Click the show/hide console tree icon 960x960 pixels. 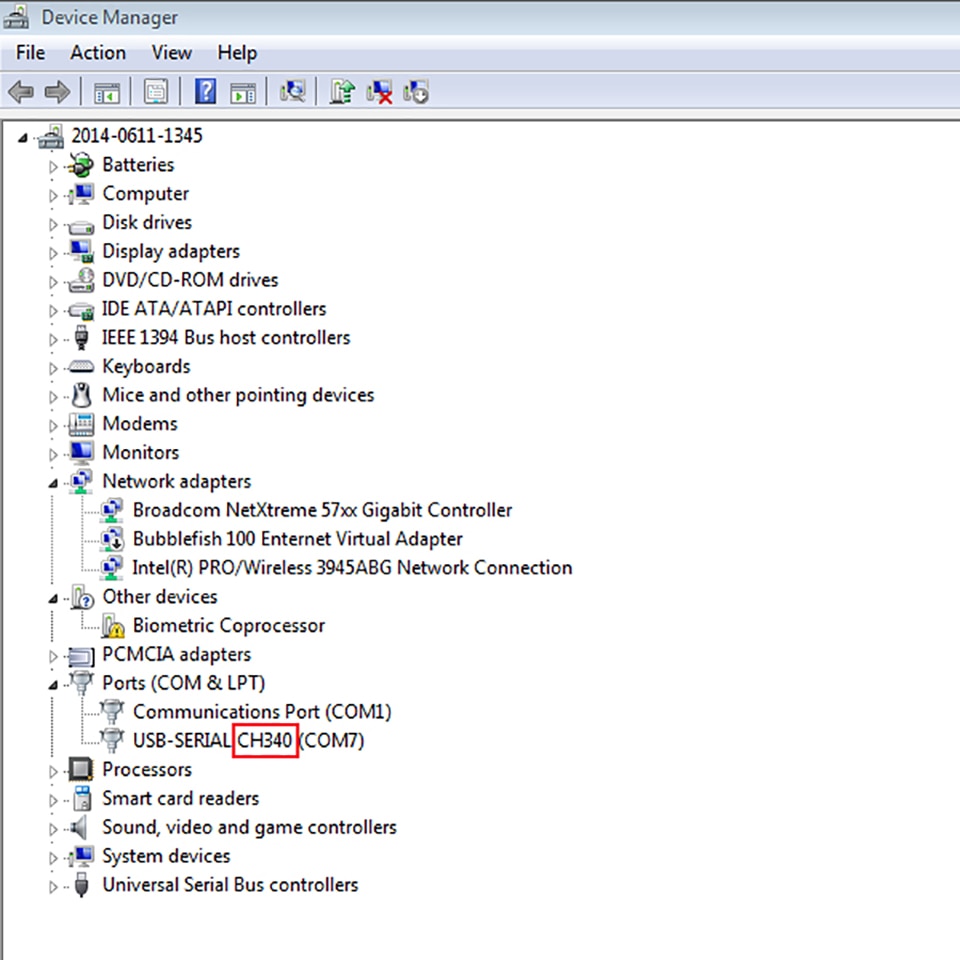pos(107,93)
